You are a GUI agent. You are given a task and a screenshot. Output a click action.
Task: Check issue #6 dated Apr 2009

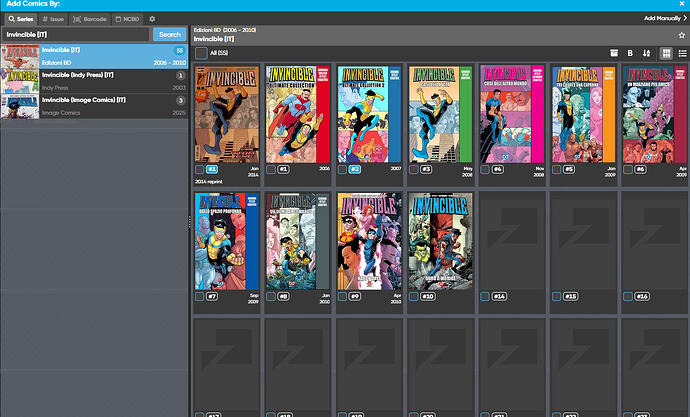(628, 169)
